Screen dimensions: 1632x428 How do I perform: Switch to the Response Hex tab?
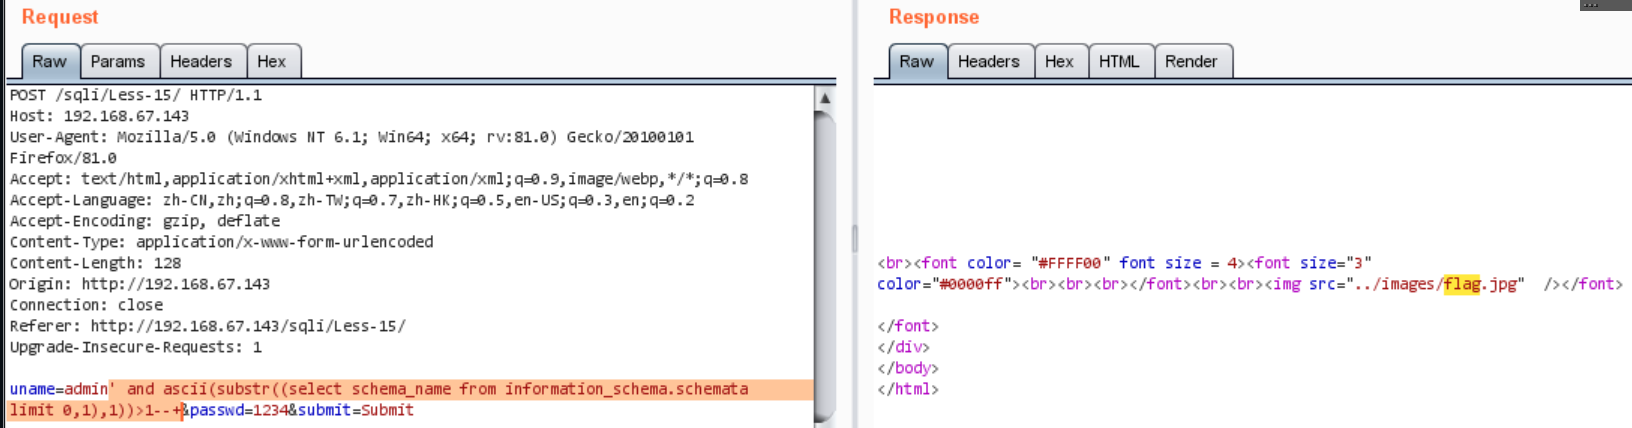click(x=1060, y=61)
